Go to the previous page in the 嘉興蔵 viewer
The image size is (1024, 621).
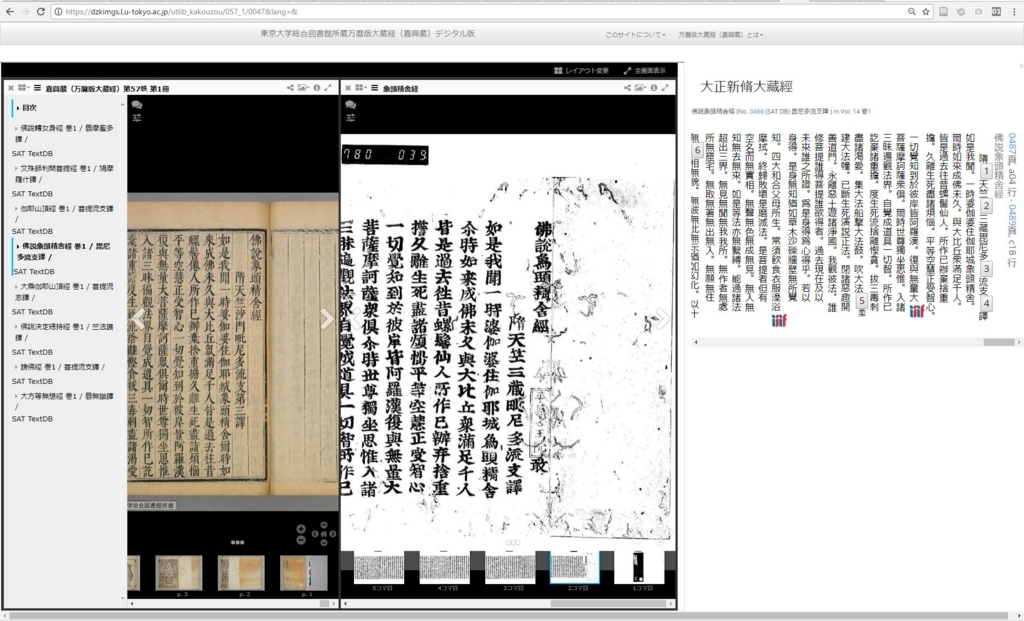[138, 319]
